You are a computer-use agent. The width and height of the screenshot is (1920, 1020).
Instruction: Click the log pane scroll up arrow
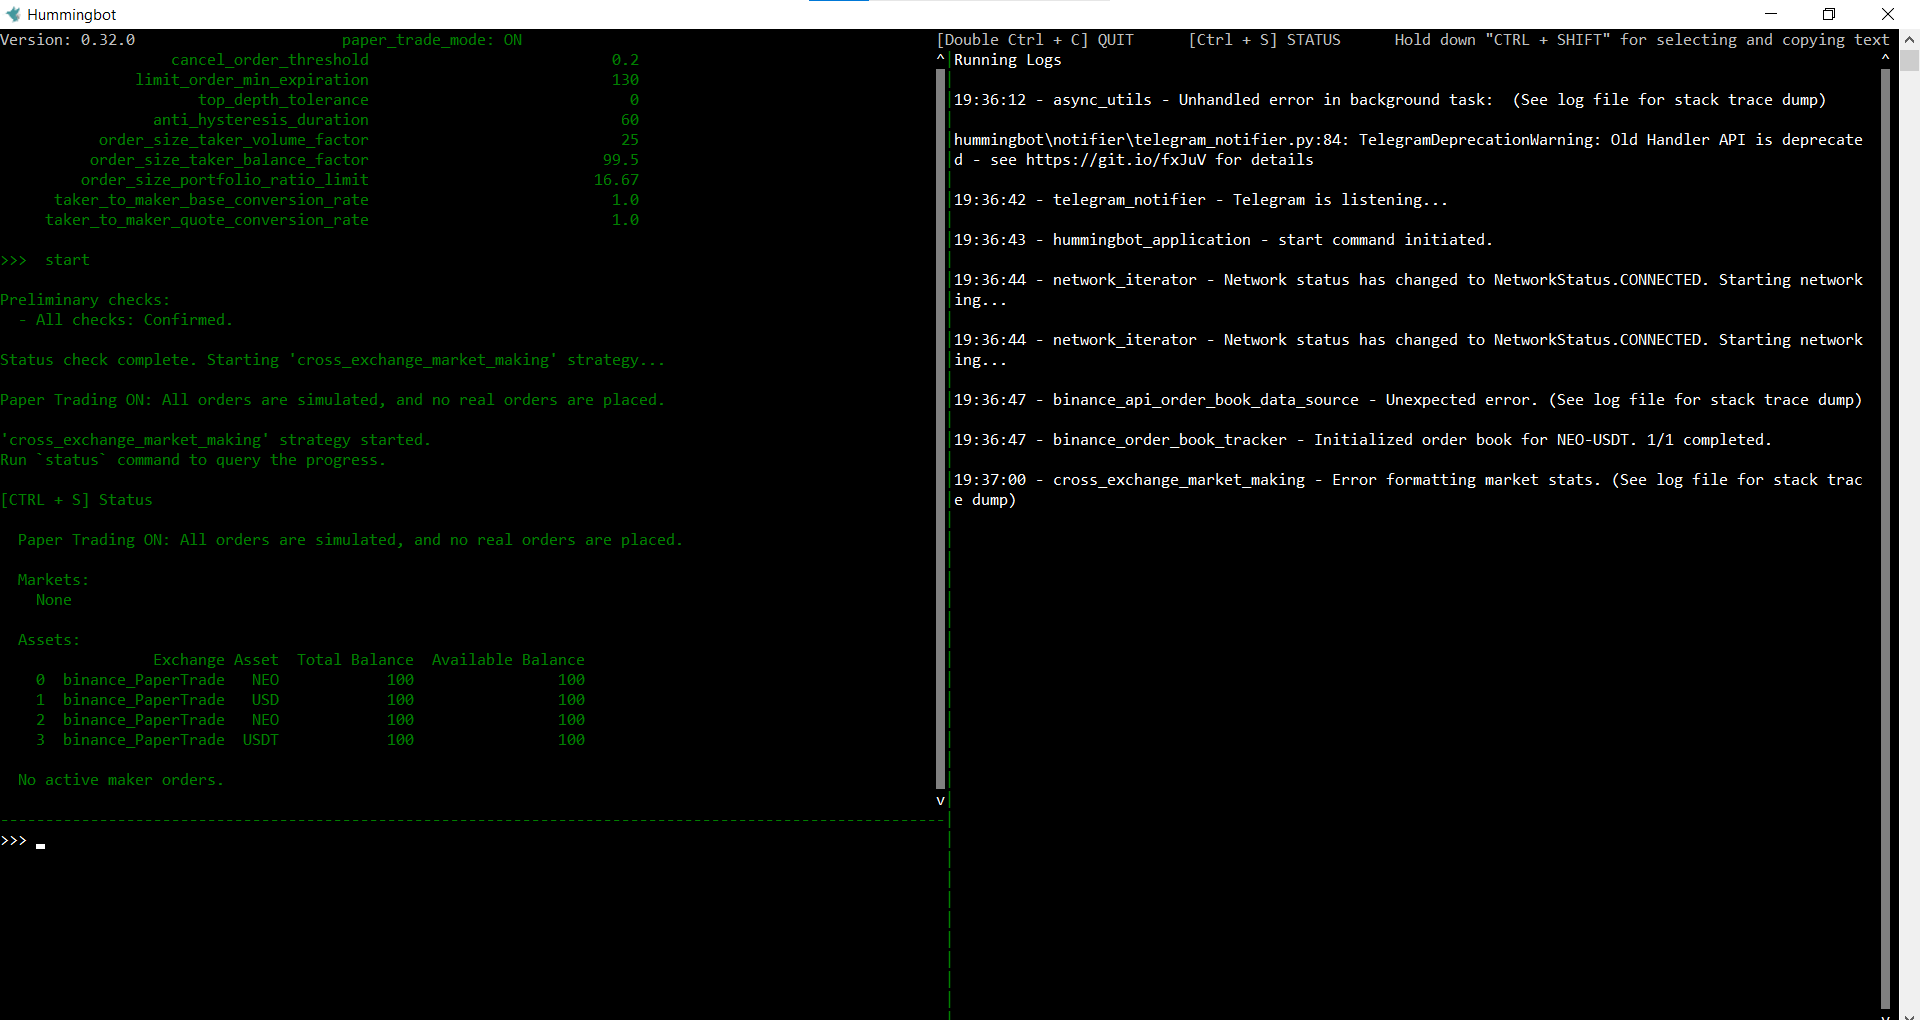click(1885, 59)
